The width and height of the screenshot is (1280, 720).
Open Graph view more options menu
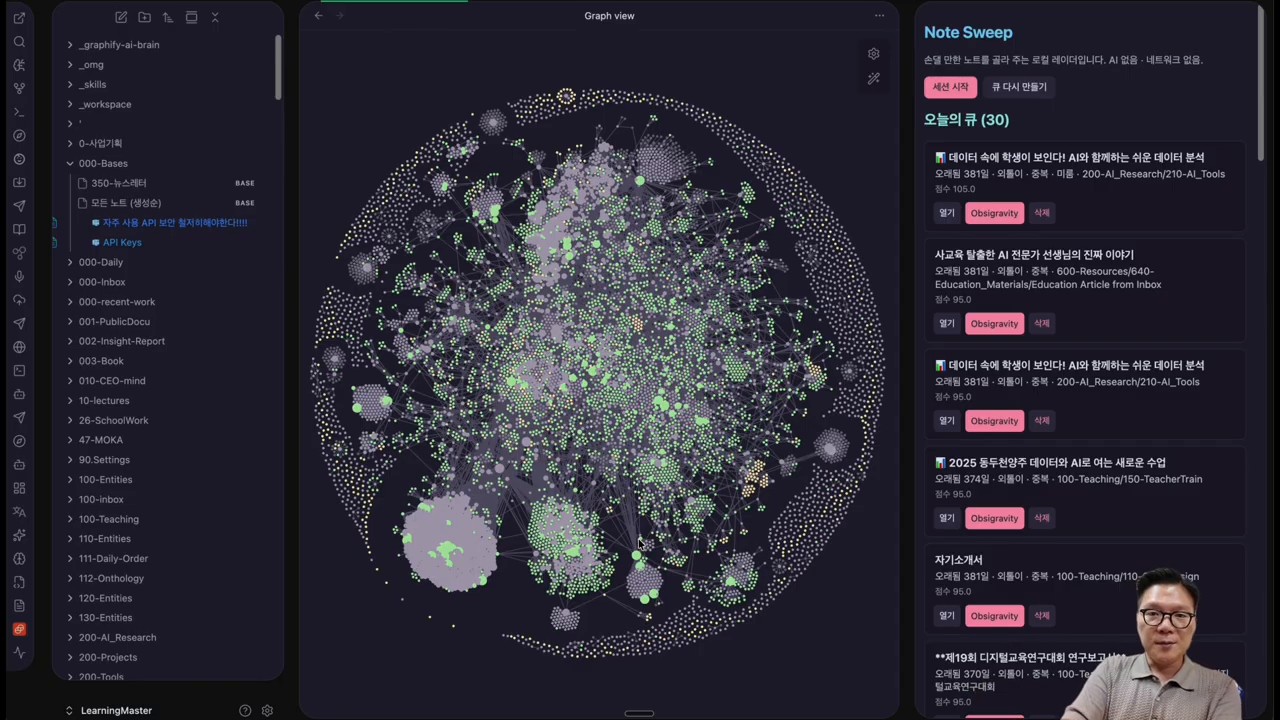[x=879, y=16]
